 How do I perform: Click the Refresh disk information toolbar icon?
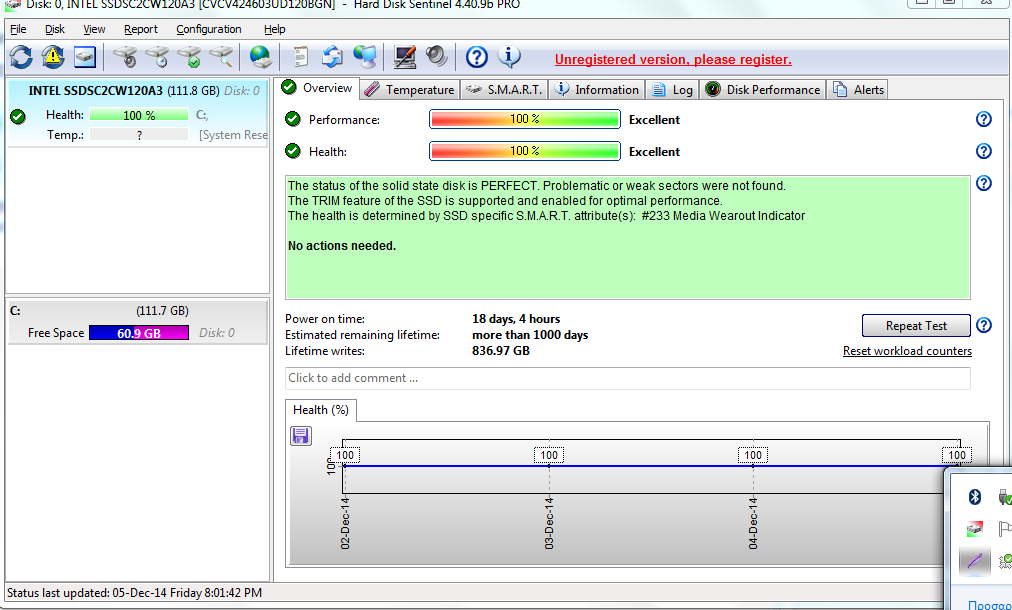click(21, 57)
